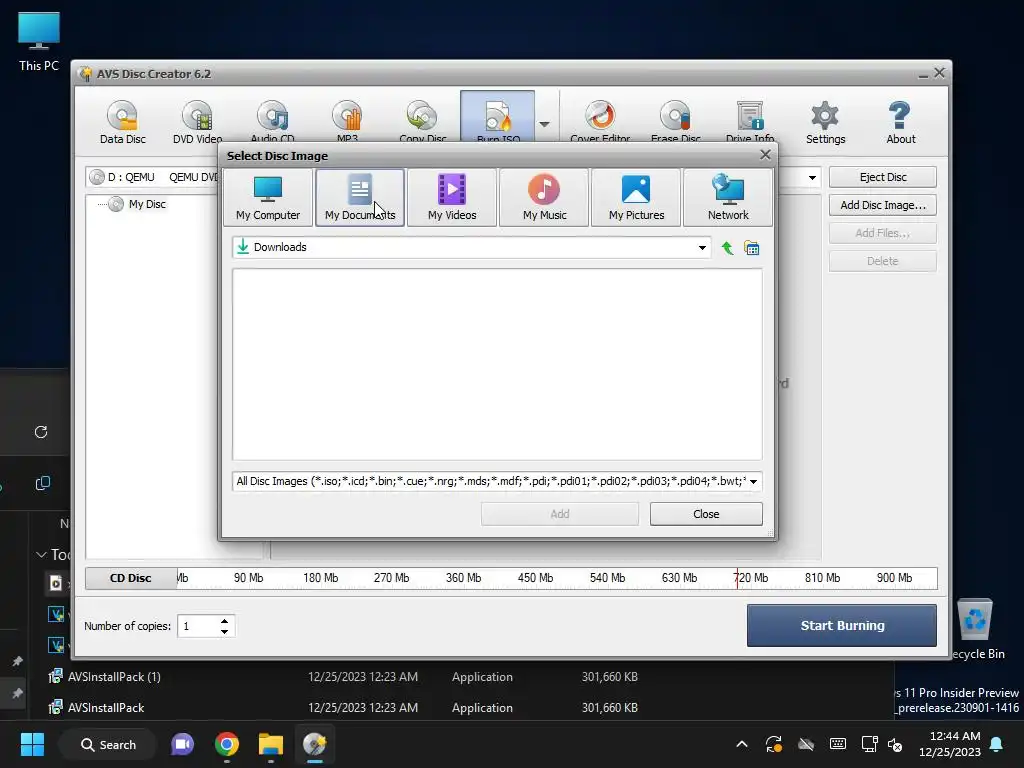Screen dimensions: 1024x768
Task: Click Add Disc Image button
Action: [883, 205]
